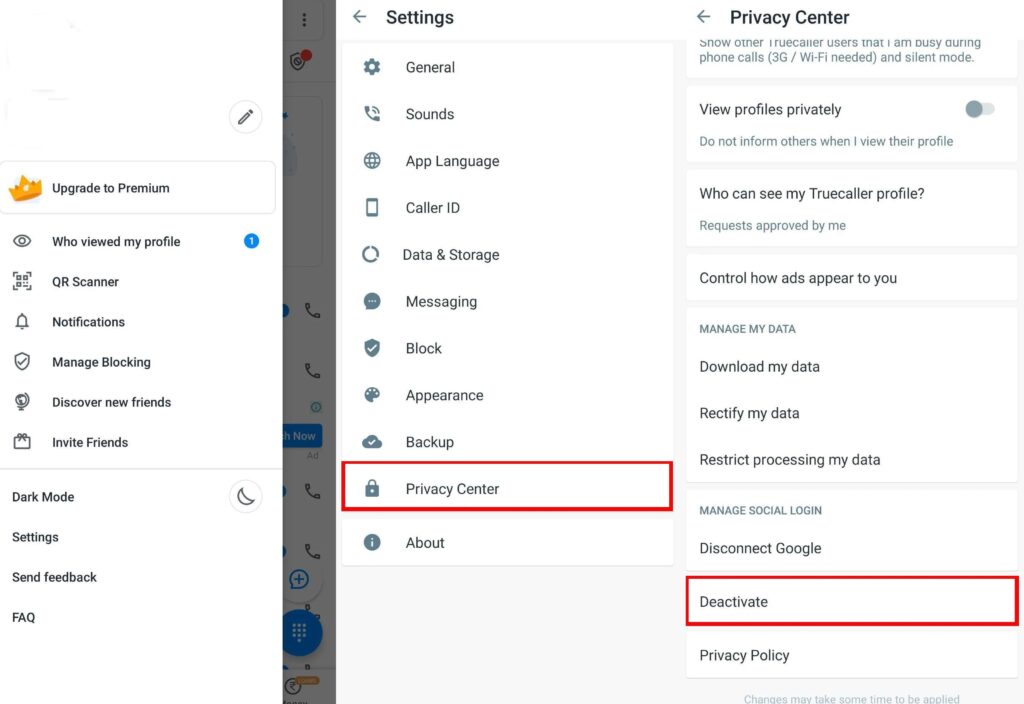This screenshot has width=1024, height=704.
Task: Tap the globe icon next to App Language
Action: [x=372, y=161]
